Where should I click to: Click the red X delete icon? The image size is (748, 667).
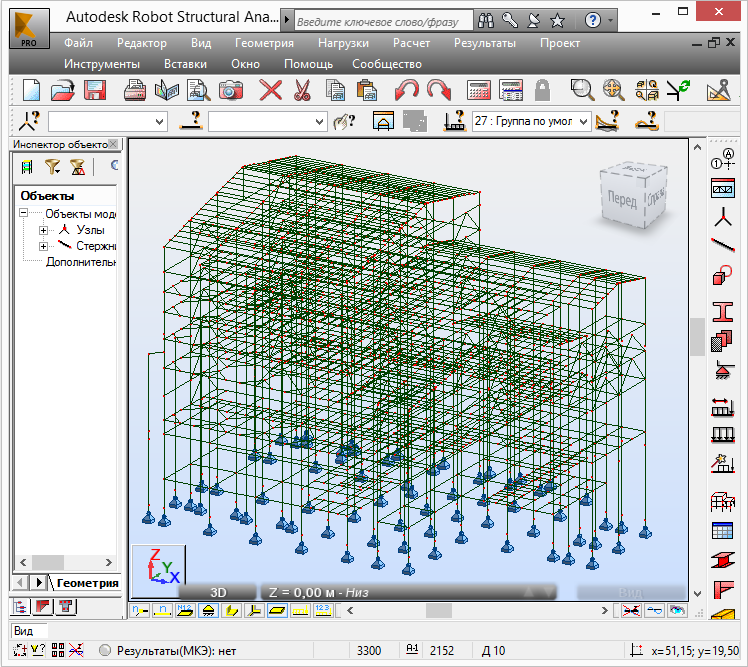pyautogui.click(x=271, y=90)
